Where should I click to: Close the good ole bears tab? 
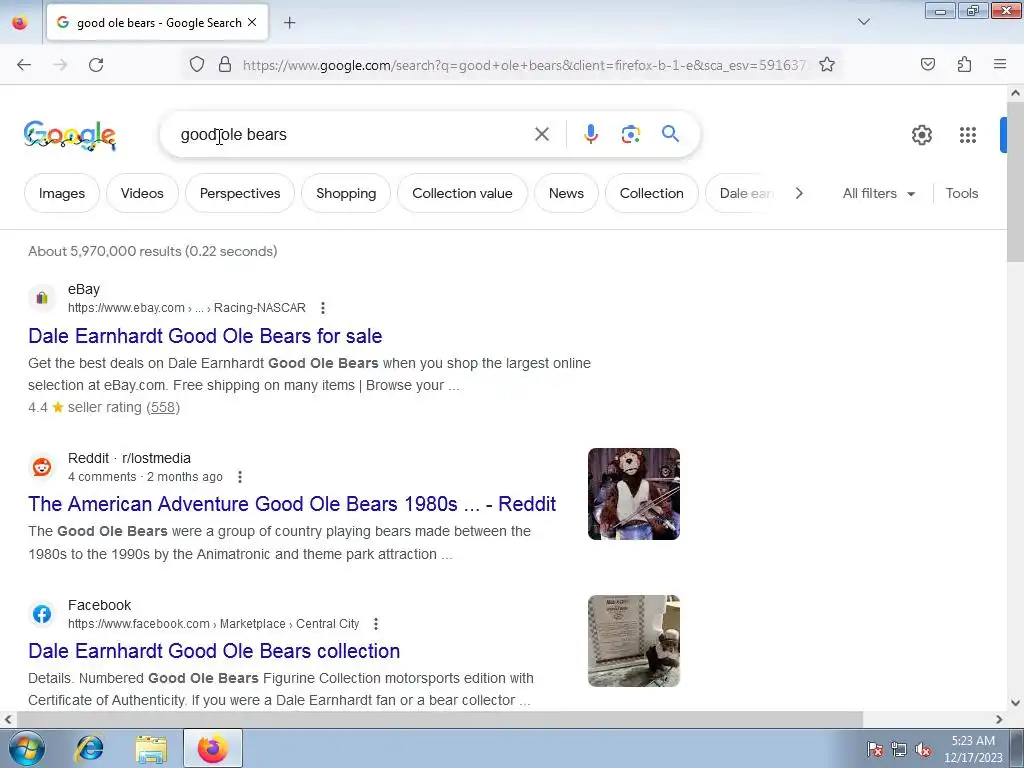(x=252, y=22)
